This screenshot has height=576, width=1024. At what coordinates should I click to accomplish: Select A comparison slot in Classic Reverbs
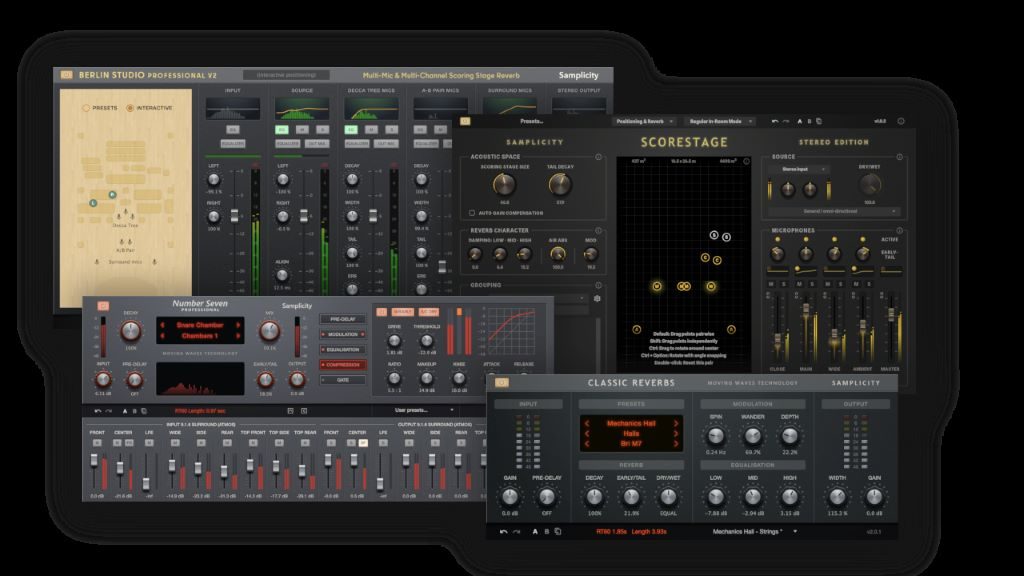click(535, 532)
